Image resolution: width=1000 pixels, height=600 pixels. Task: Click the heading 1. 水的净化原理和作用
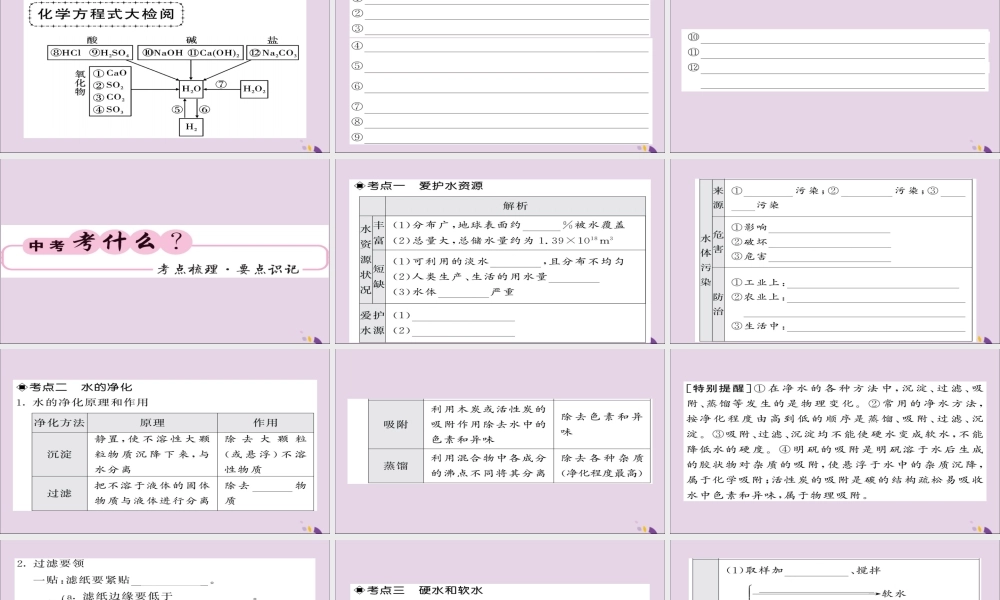pos(82,402)
